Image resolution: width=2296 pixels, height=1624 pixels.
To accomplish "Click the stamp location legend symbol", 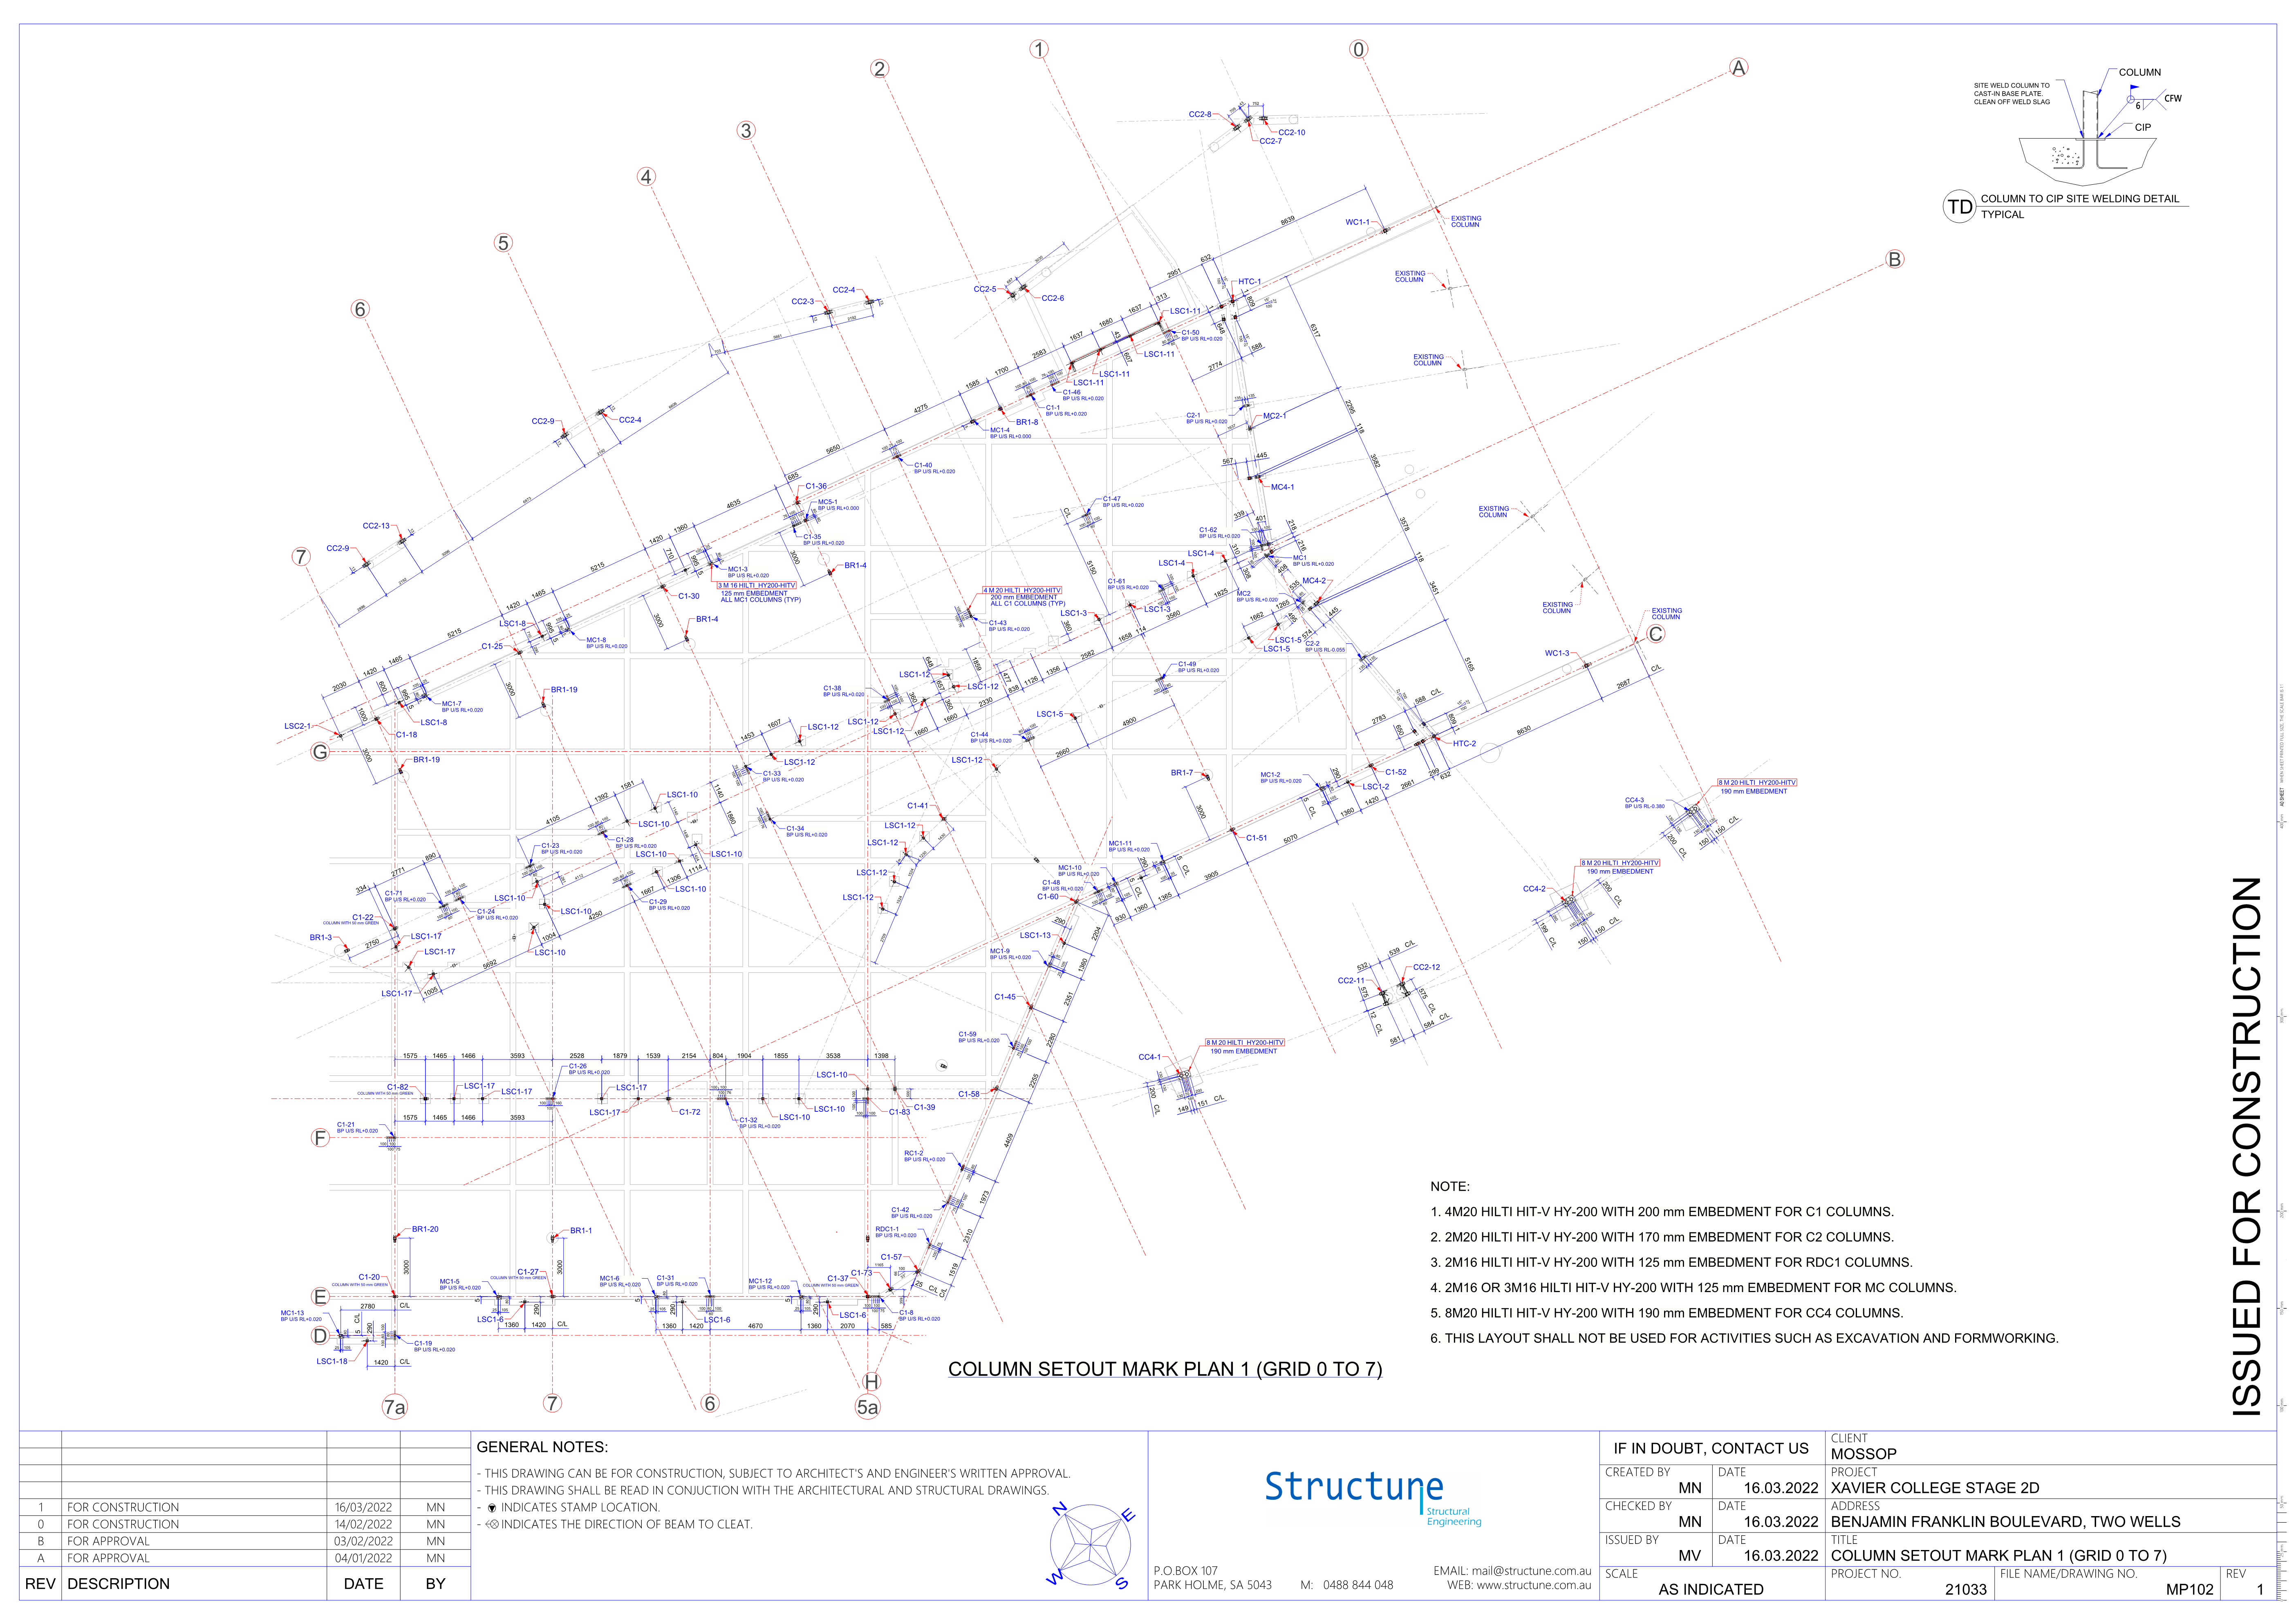I will pyautogui.click(x=492, y=1508).
